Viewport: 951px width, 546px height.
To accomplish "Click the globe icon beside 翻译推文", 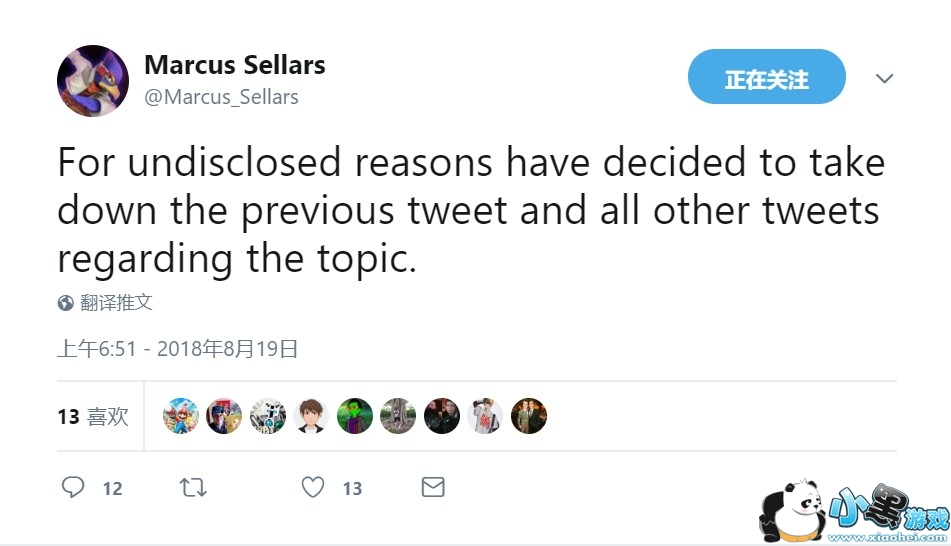I will pos(66,303).
